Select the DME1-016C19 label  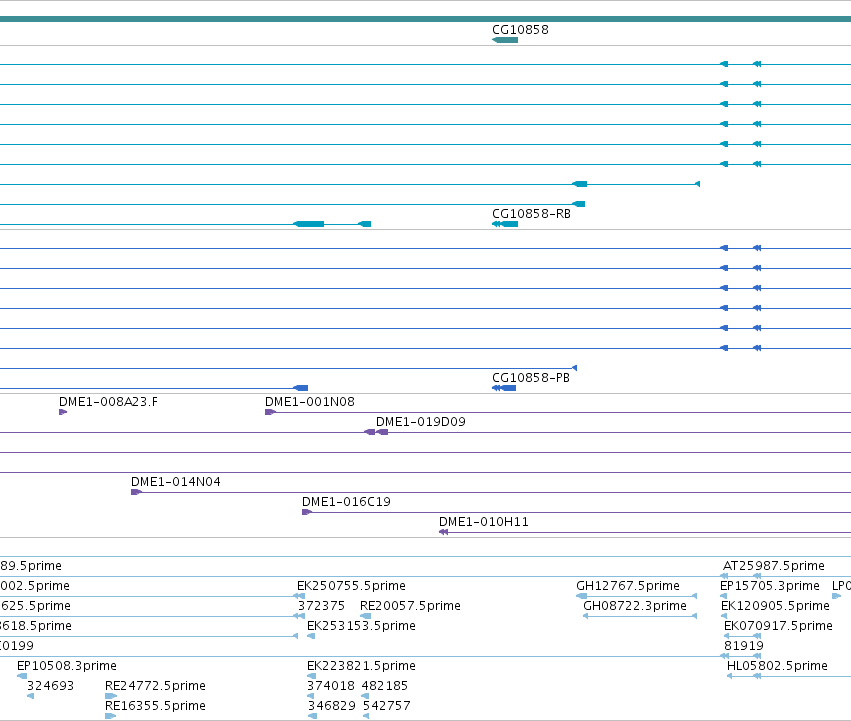[x=346, y=502]
